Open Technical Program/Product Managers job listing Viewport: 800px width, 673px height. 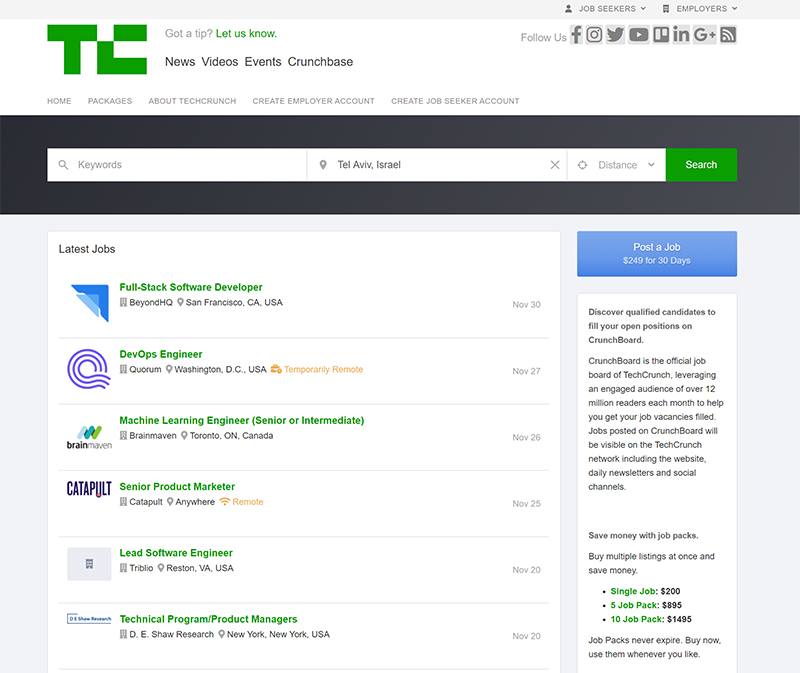(208, 619)
